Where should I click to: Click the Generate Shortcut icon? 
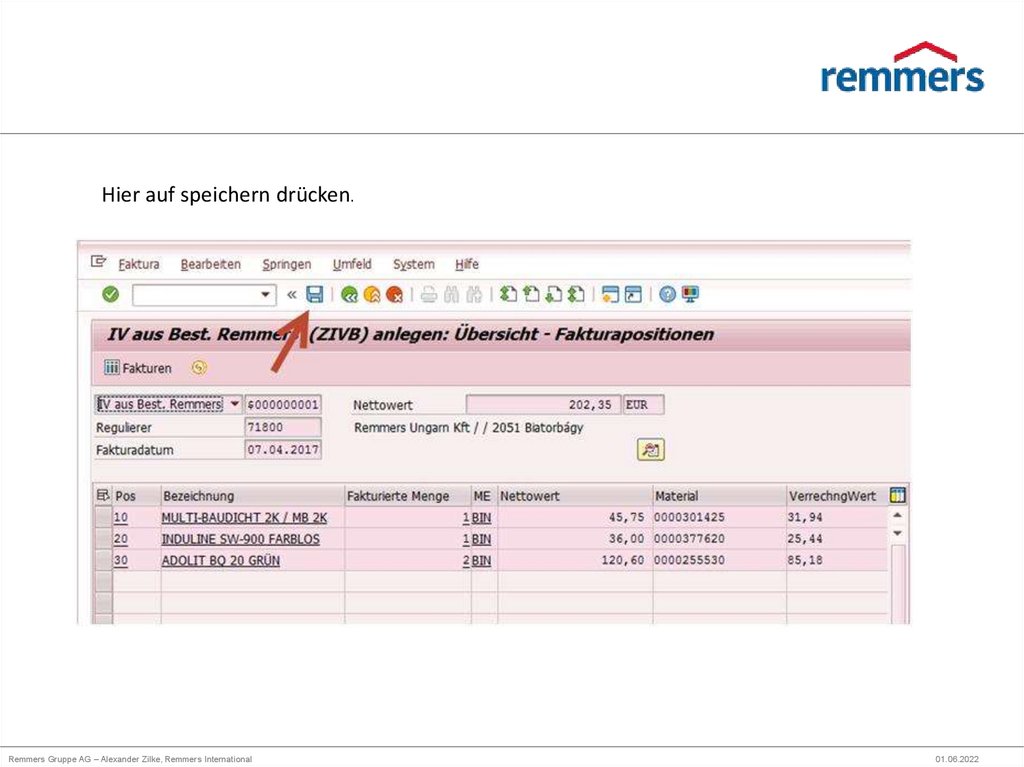pos(633,295)
